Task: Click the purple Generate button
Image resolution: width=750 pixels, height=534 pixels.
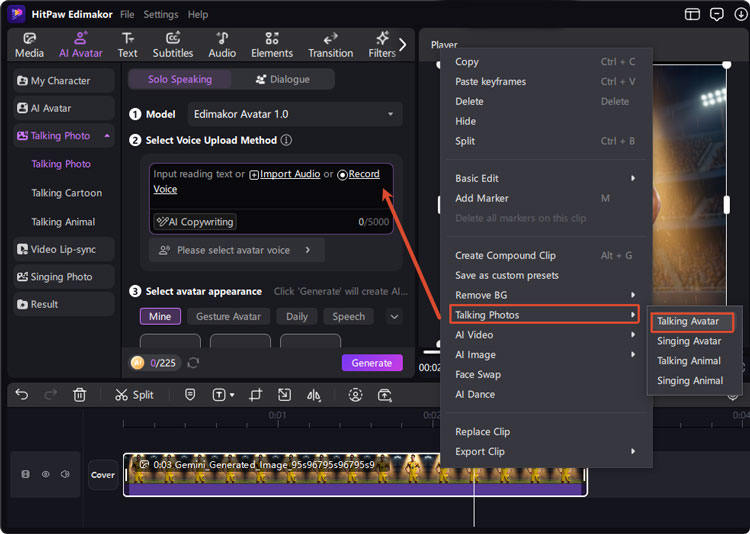Action: pos(372,363)
